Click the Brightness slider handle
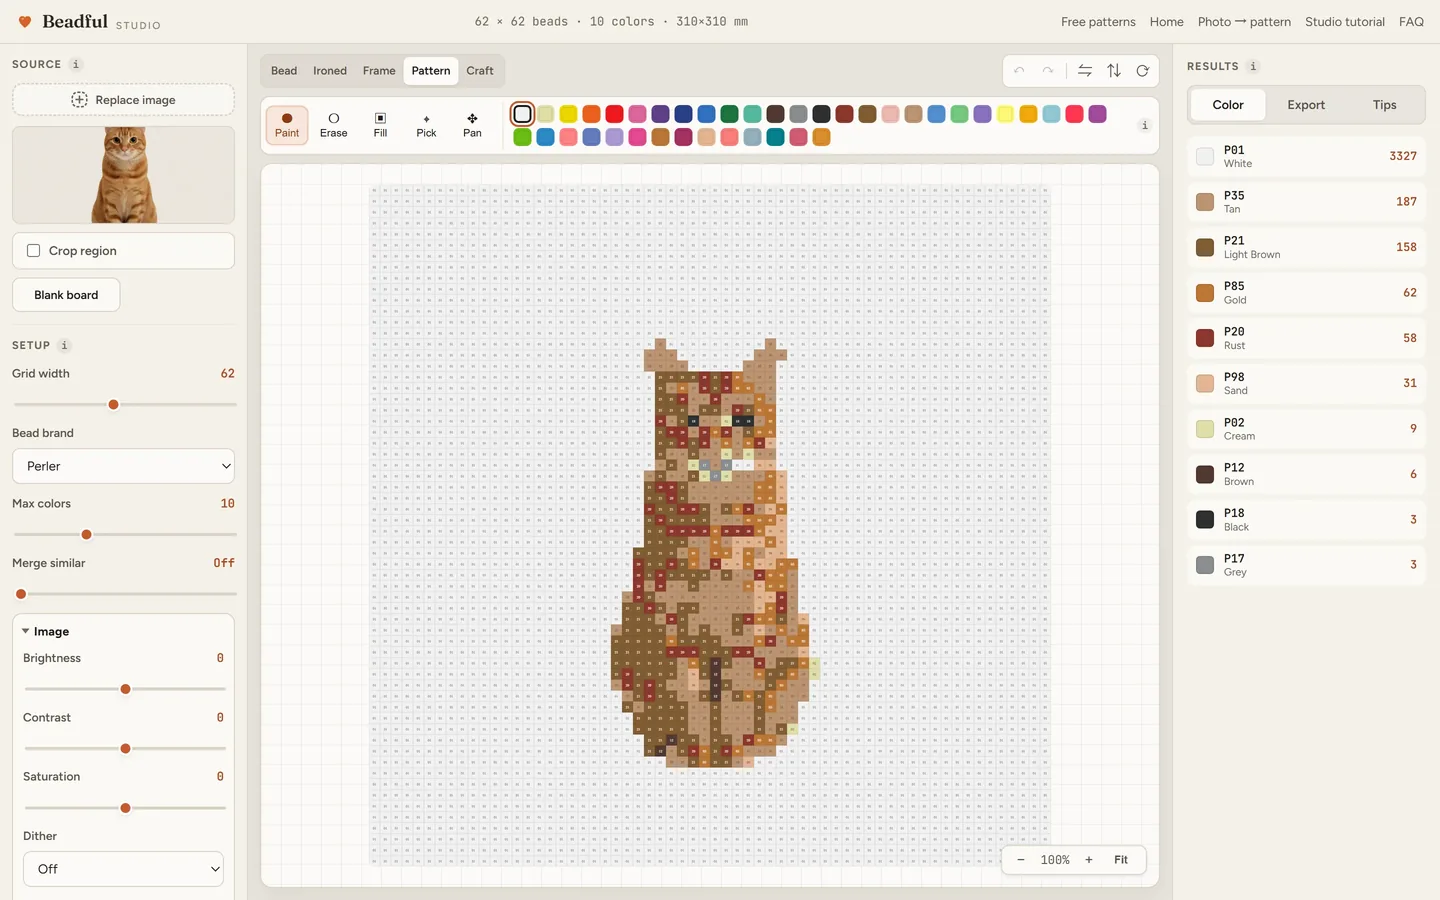The width and height of the screenshot is (1440, 900). pyautogui.click(x=125, y=689)
